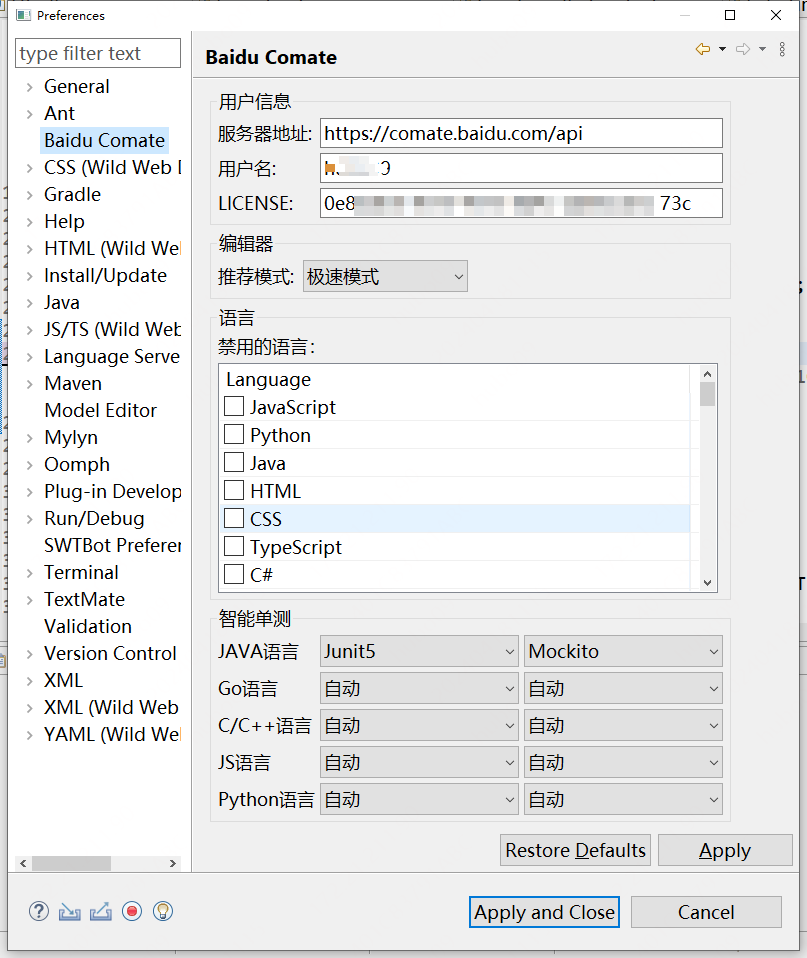Click the language list scroll-down arrow
Viewport: 807px width, 958px height.
tap(707, 583)
